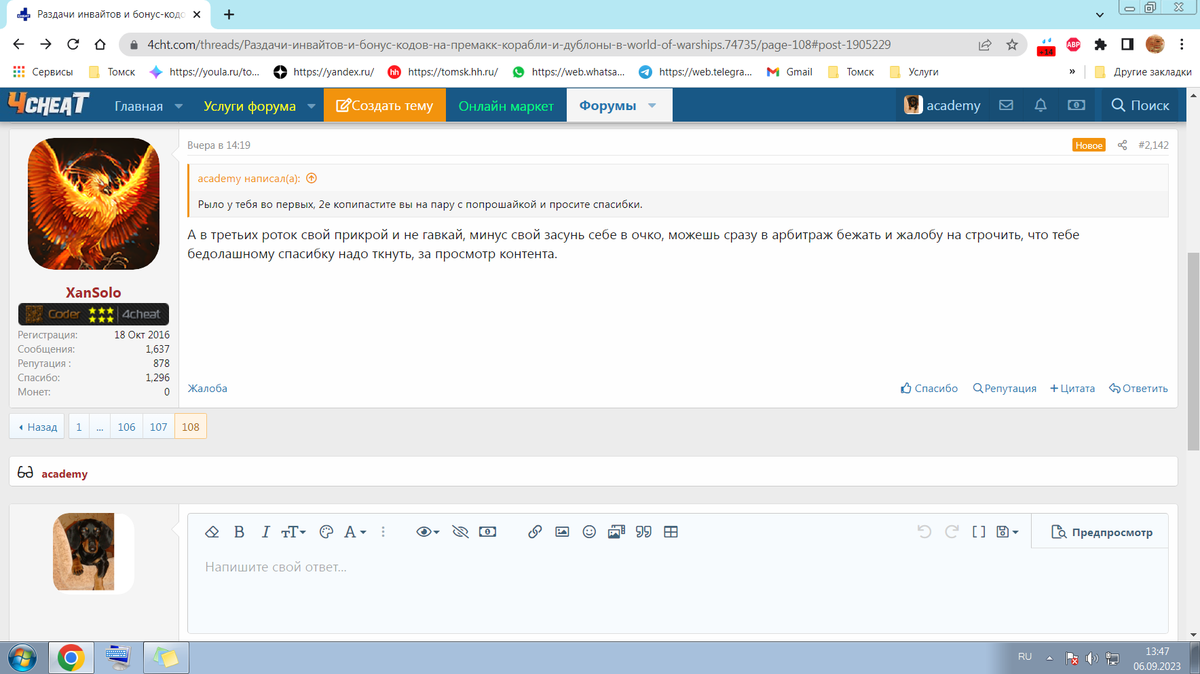This screenshot has width=1200, height=674.
Task: Open the Онлайн маркет tab
Action: pyautogui.click(x=506, y=105)
